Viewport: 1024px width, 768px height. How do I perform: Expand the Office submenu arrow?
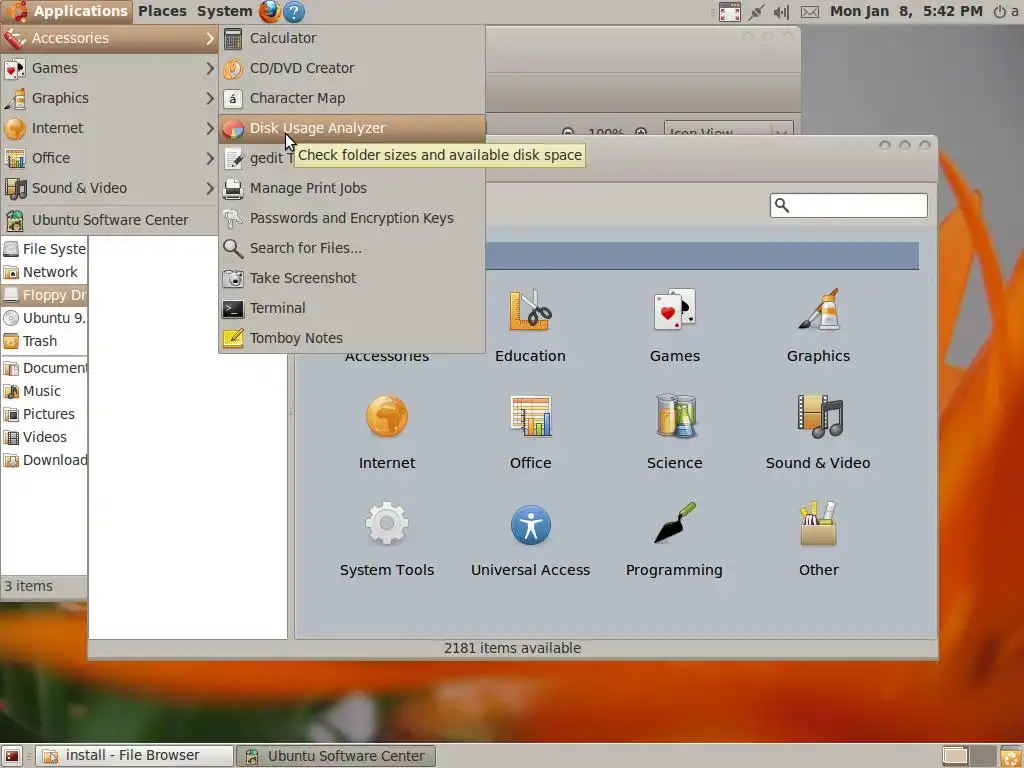[x=210, y=159]
